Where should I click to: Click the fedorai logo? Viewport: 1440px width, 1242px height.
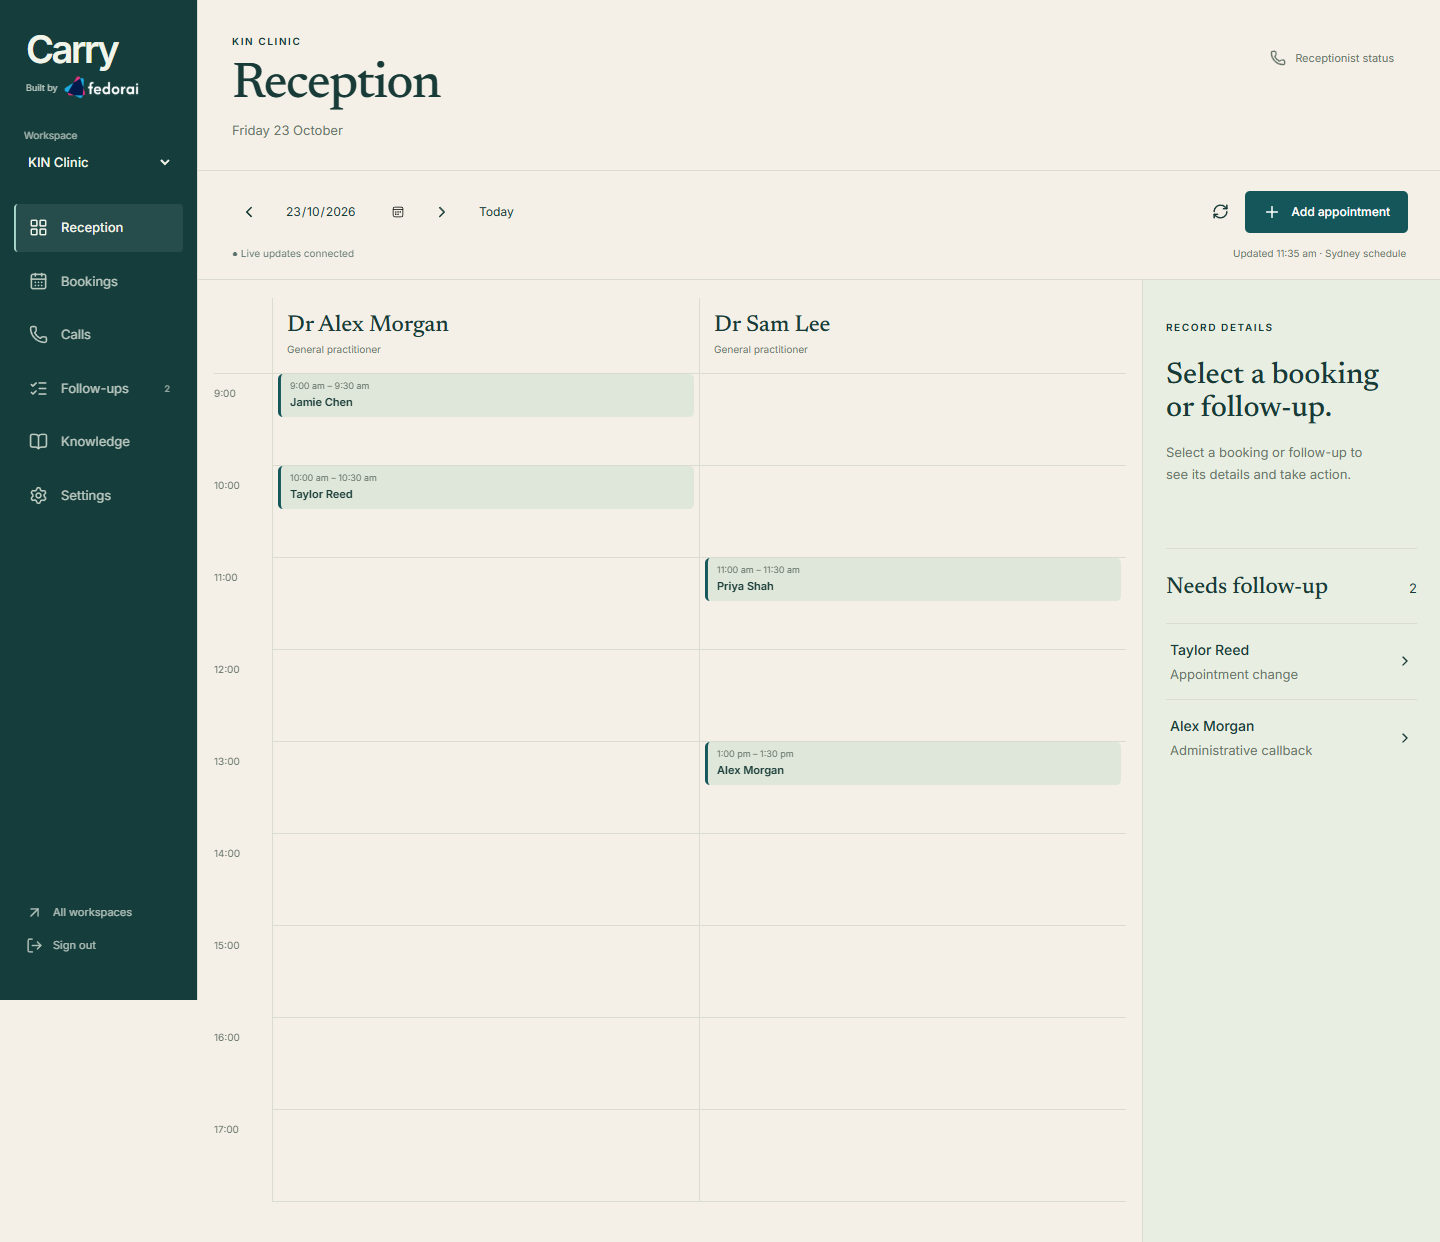click(102, 88)
